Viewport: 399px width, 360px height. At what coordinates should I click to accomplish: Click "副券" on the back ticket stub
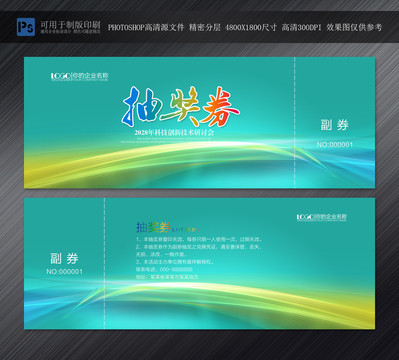coord(64,258)
